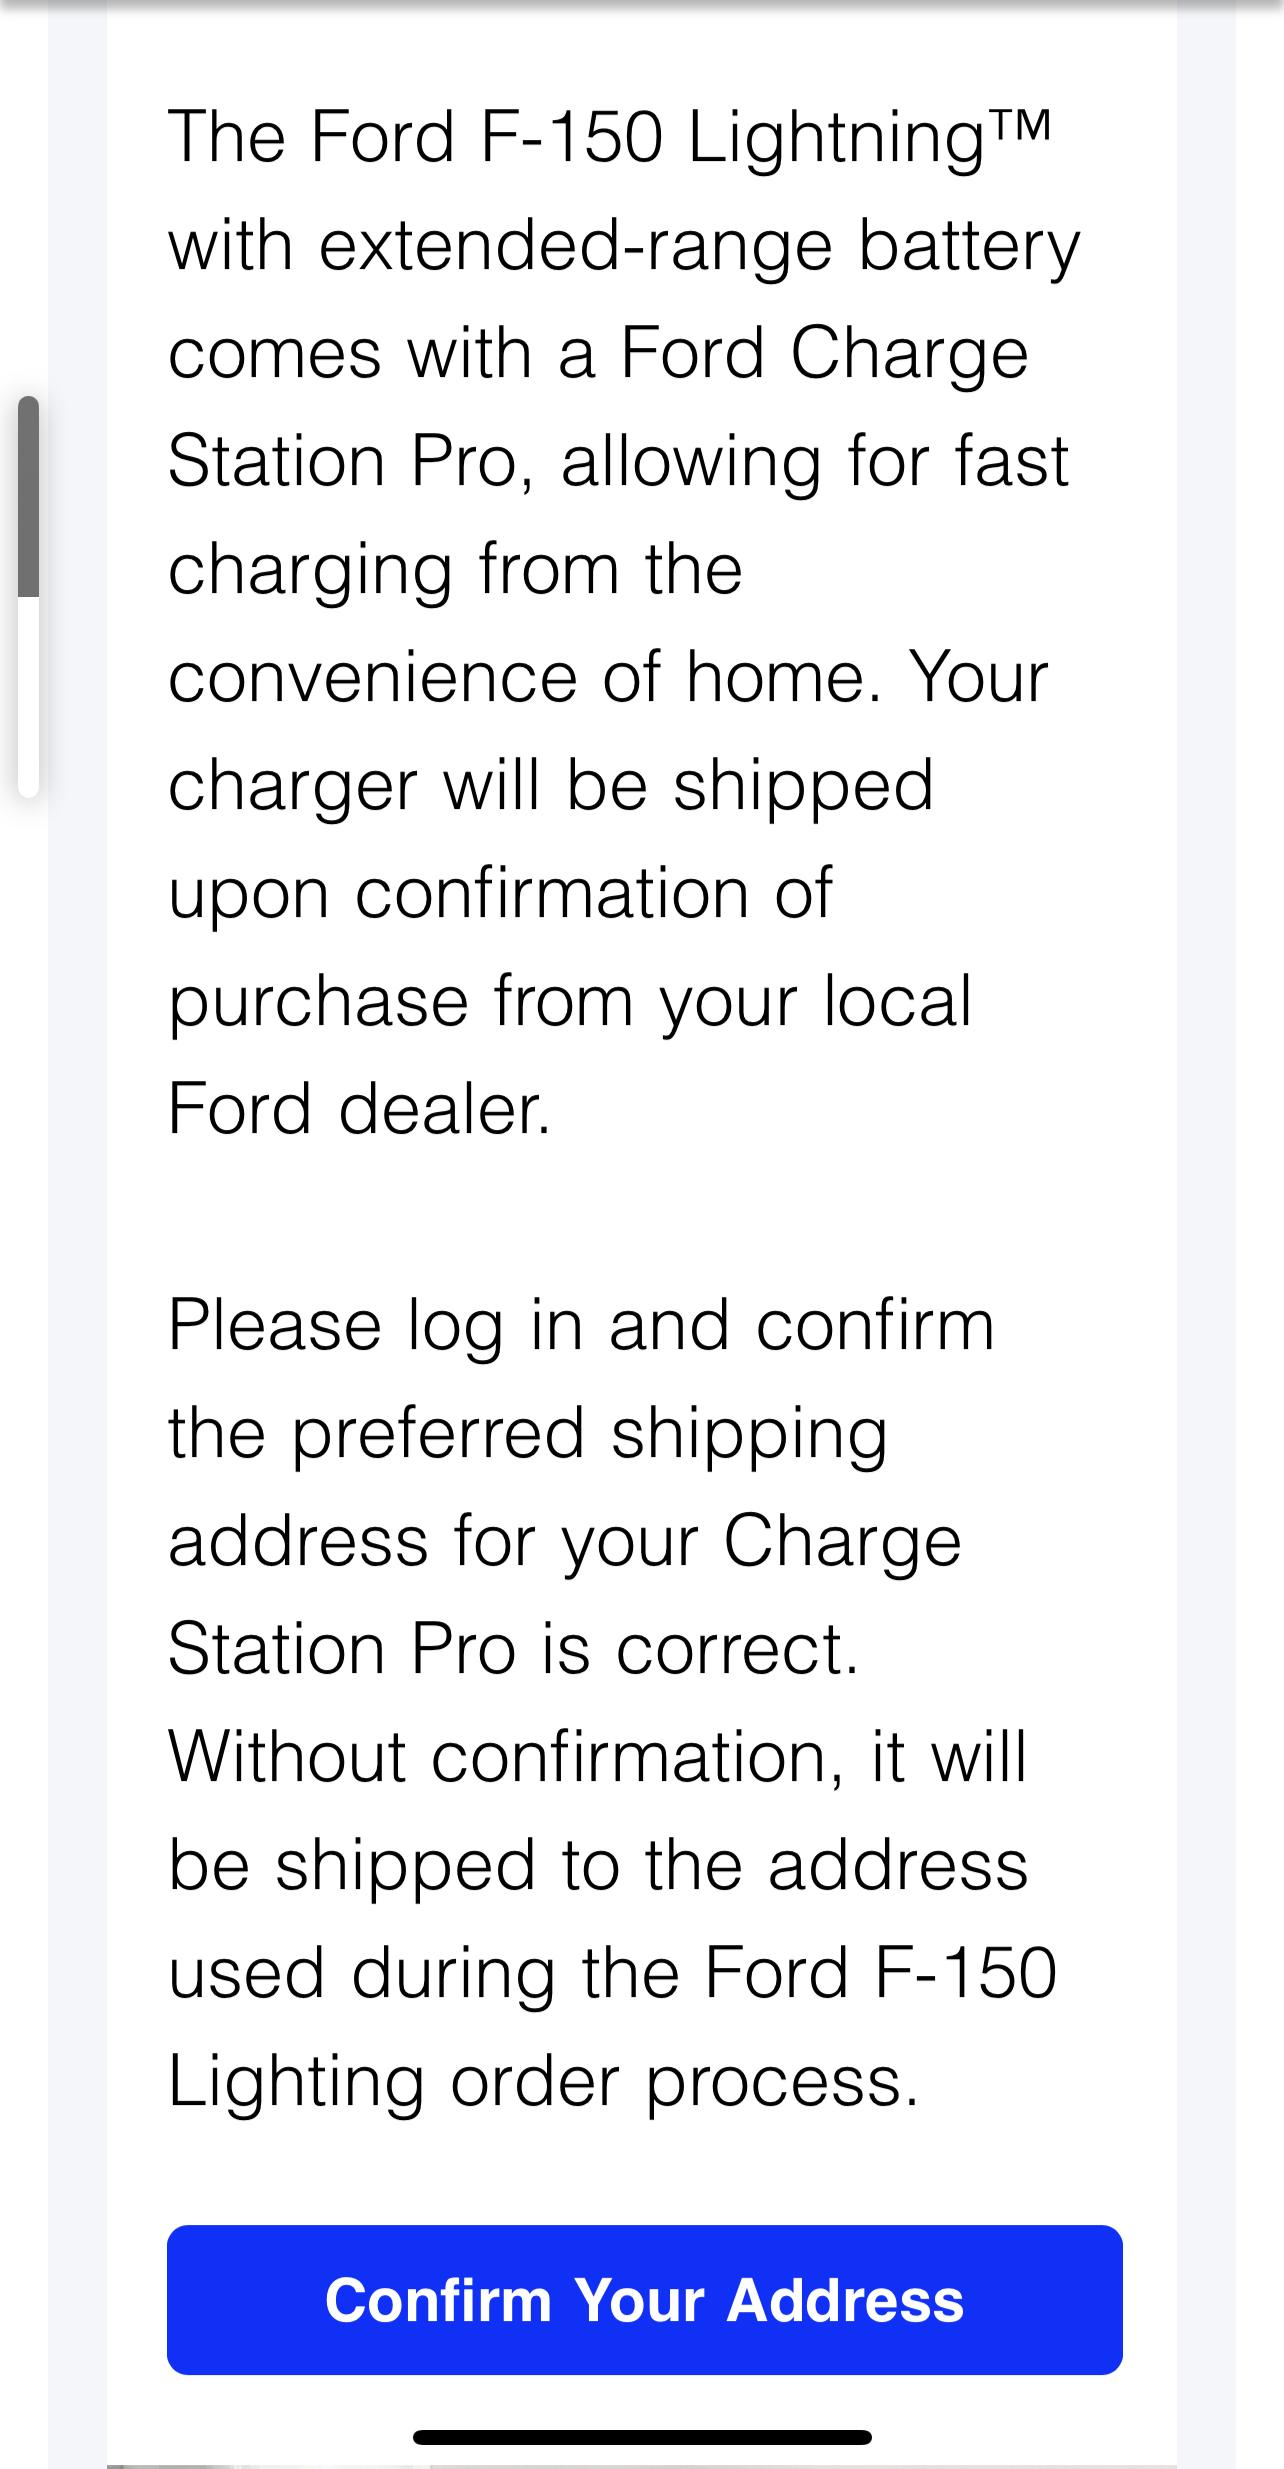
Task: Click the words 'Ford dealer.'
Action: coord(360,1110)
